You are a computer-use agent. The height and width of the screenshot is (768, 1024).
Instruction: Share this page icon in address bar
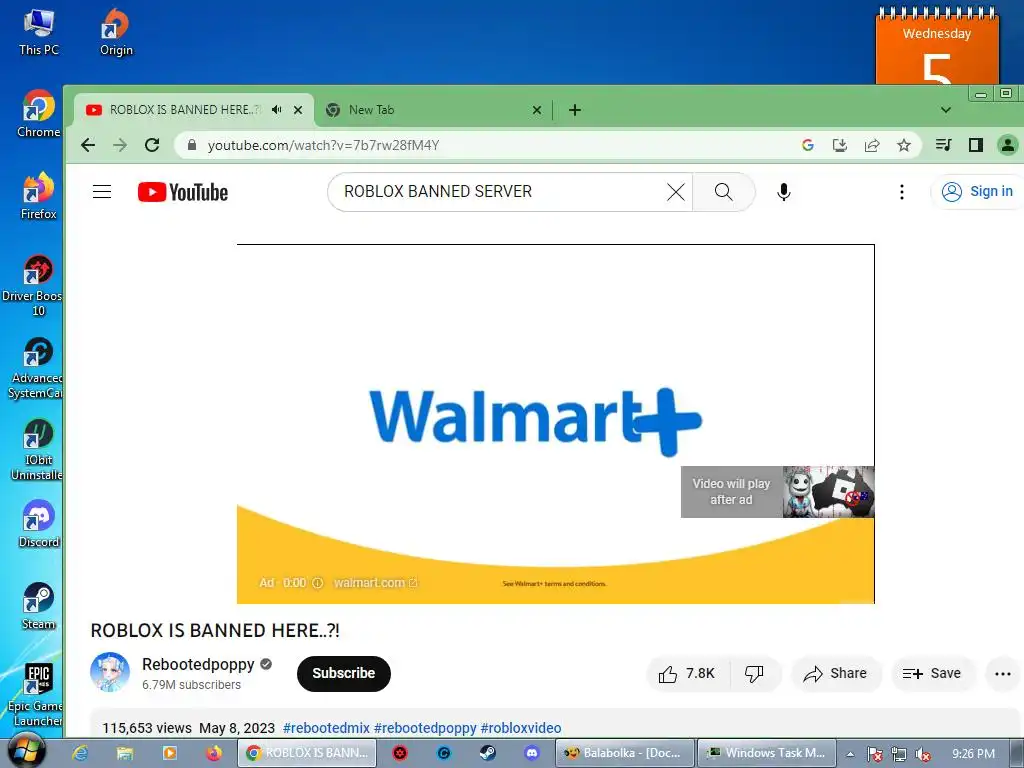click(872, 145)
